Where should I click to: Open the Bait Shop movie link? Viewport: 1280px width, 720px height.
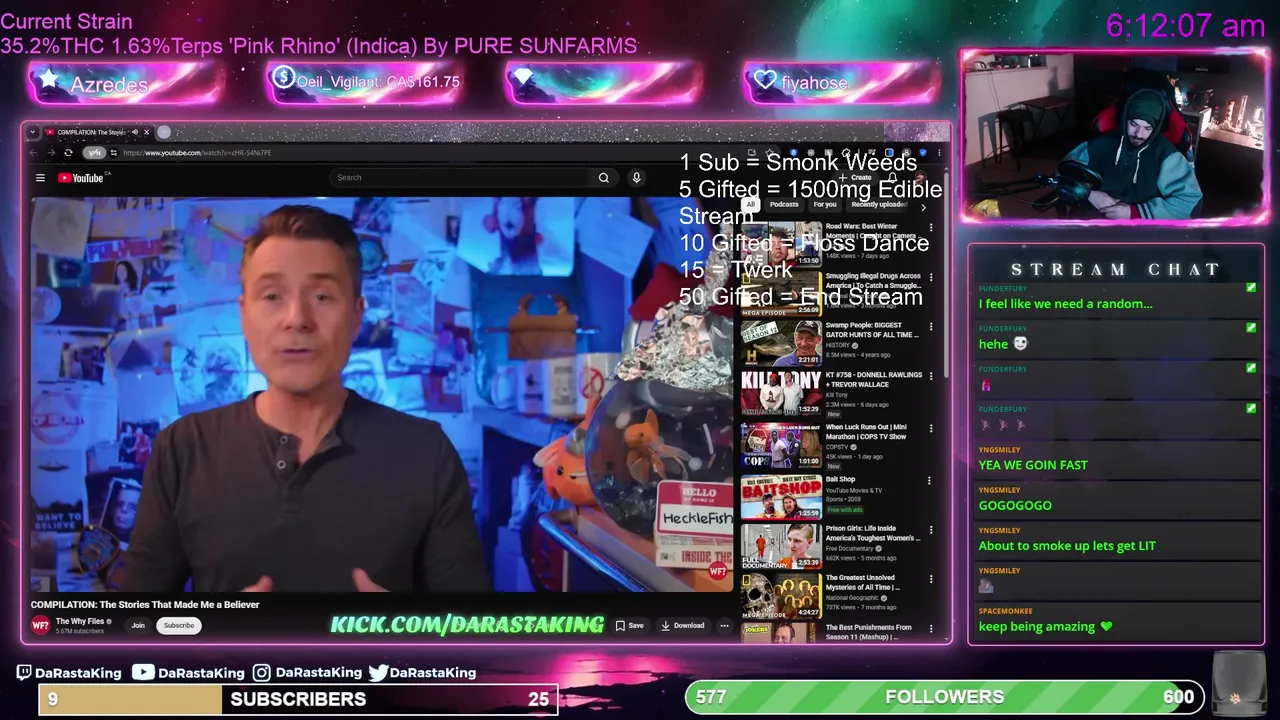840,479
